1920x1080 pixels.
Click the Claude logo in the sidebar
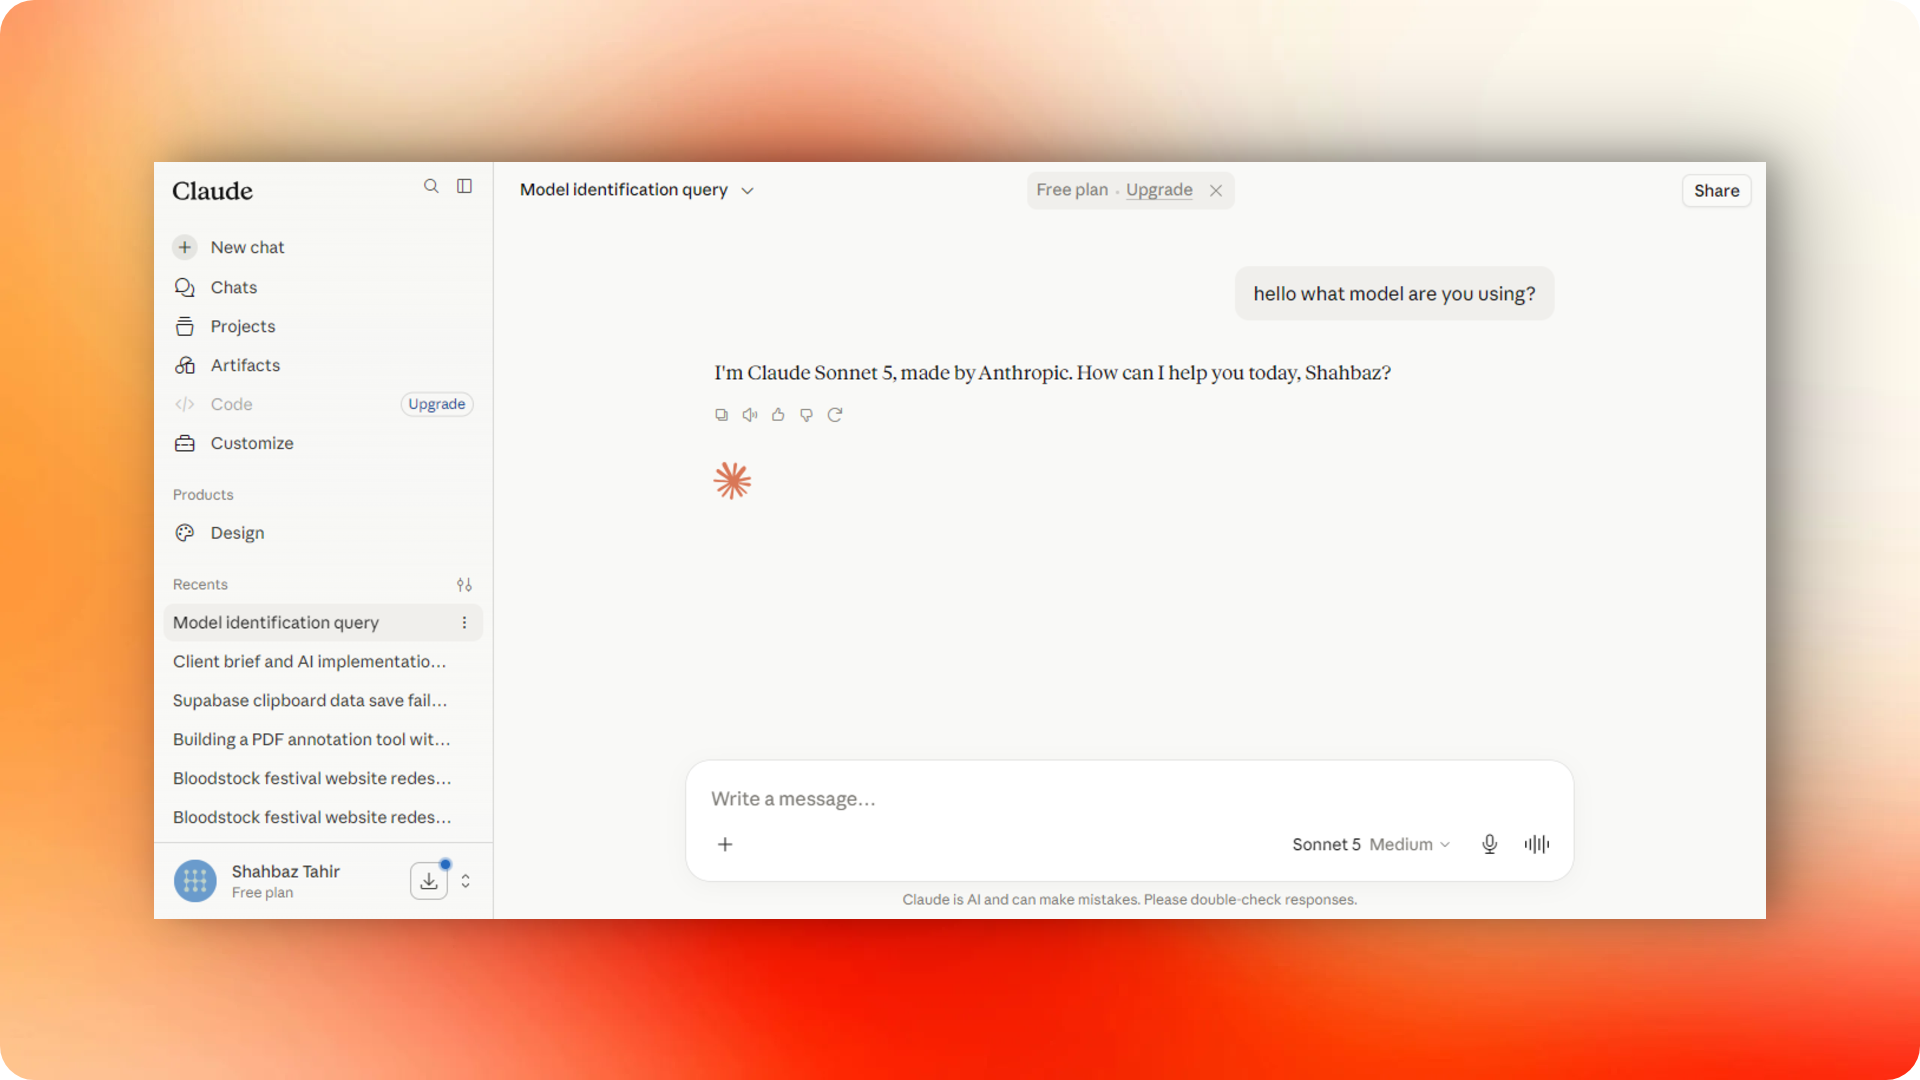click(212, 191)
